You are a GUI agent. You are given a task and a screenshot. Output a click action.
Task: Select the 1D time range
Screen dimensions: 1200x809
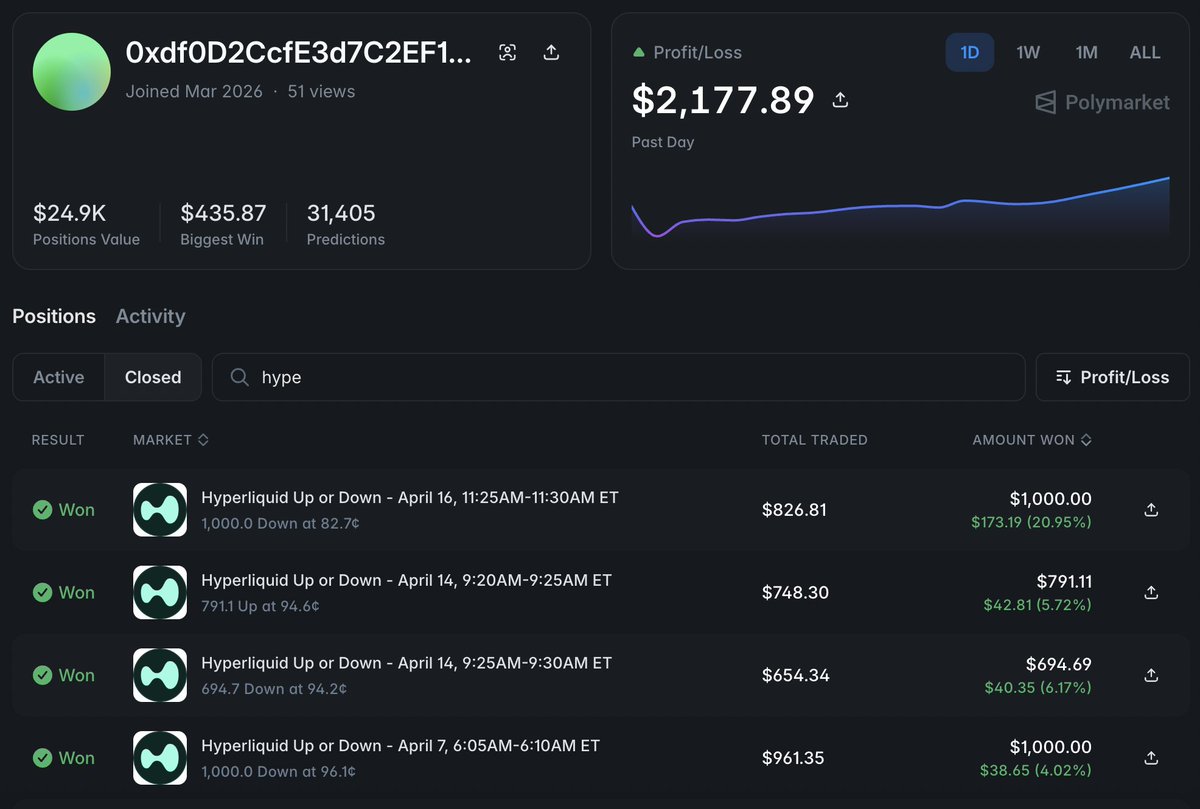[970, 52]
